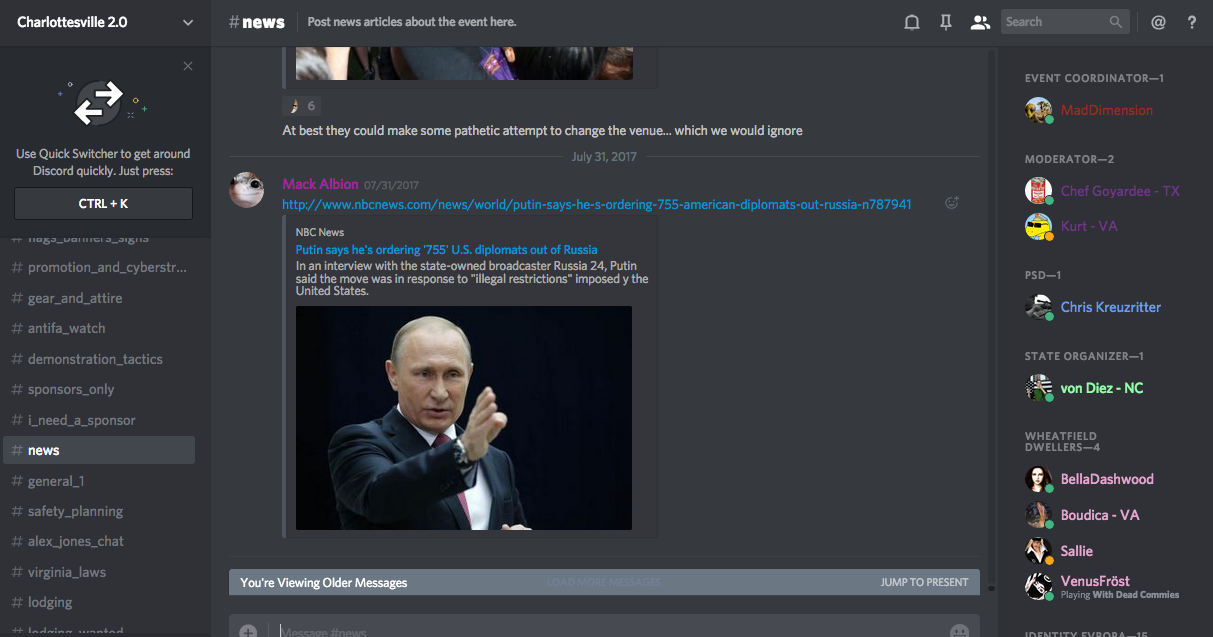Open recent mentions @ icon
This screenshot has width=1213, height=637.
[x=1158, y=22]
